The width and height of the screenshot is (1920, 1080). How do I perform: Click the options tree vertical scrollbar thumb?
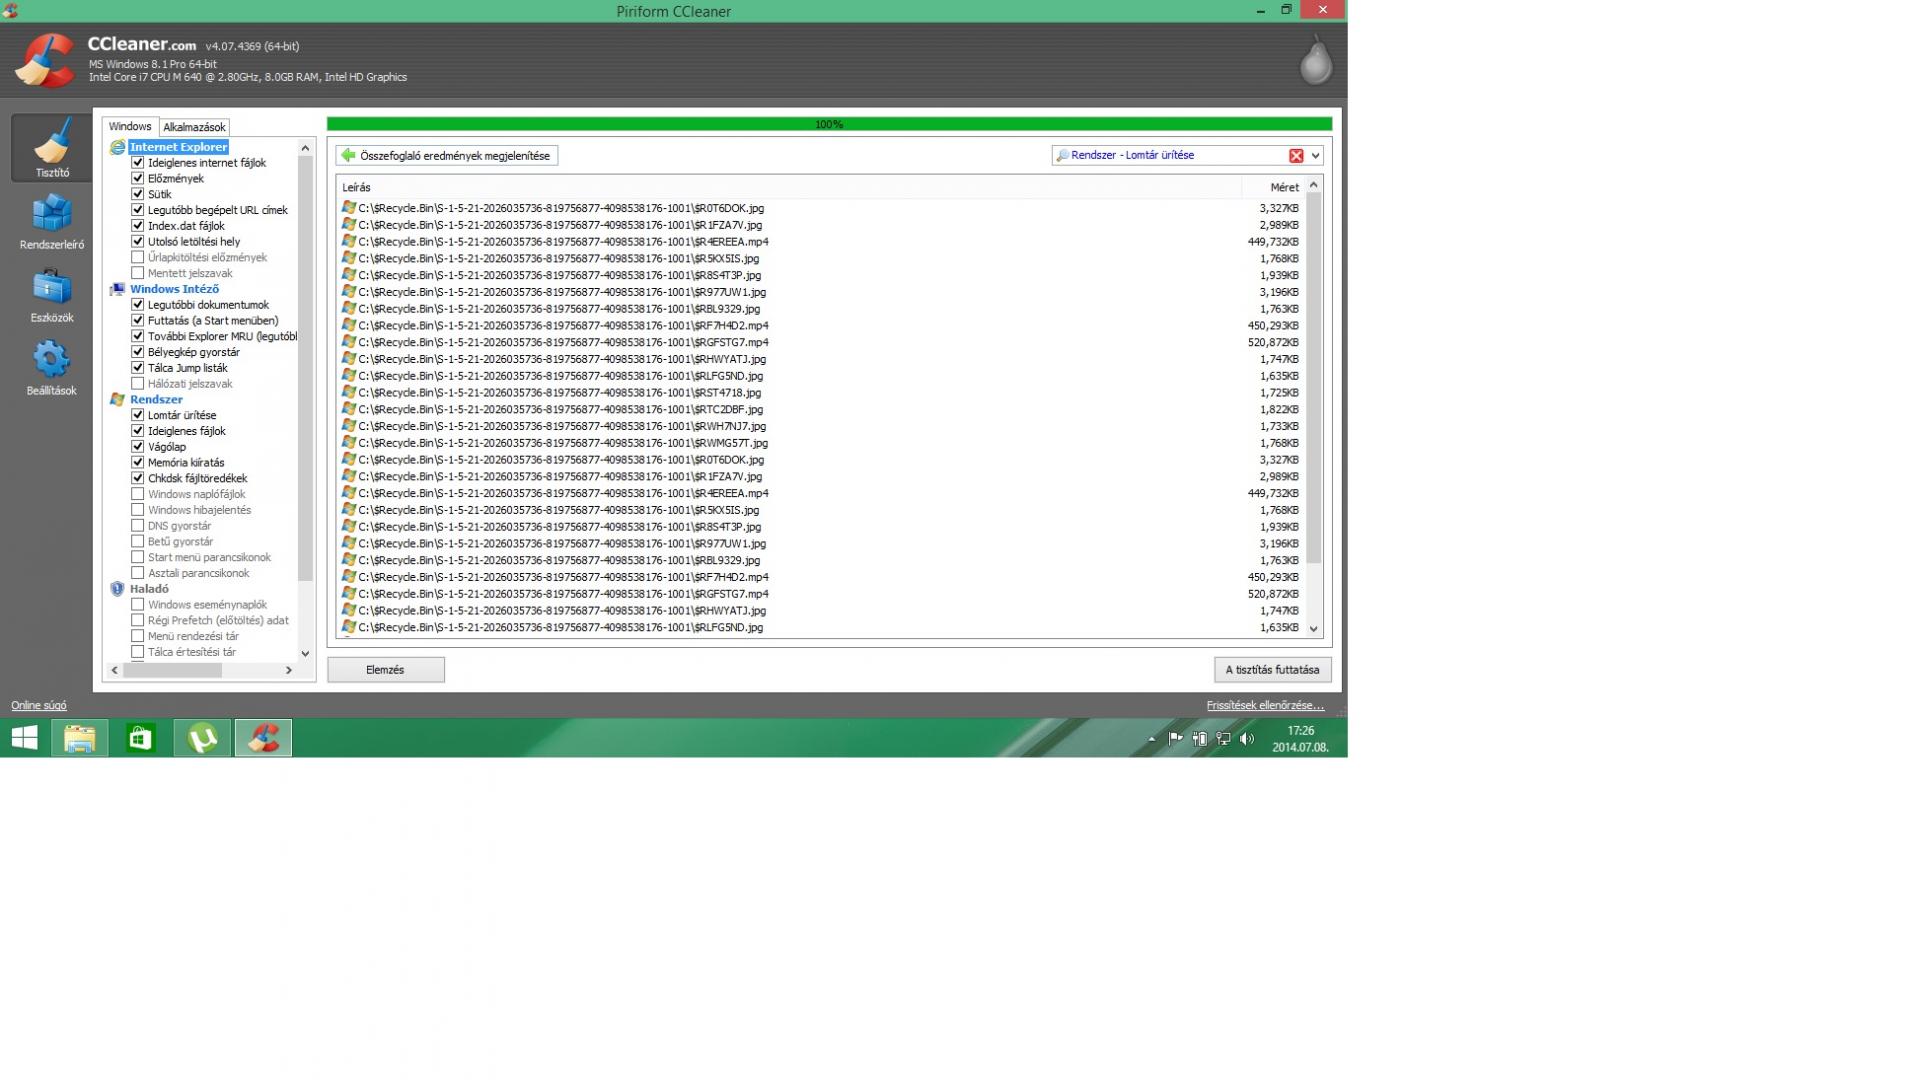(305, 370)
